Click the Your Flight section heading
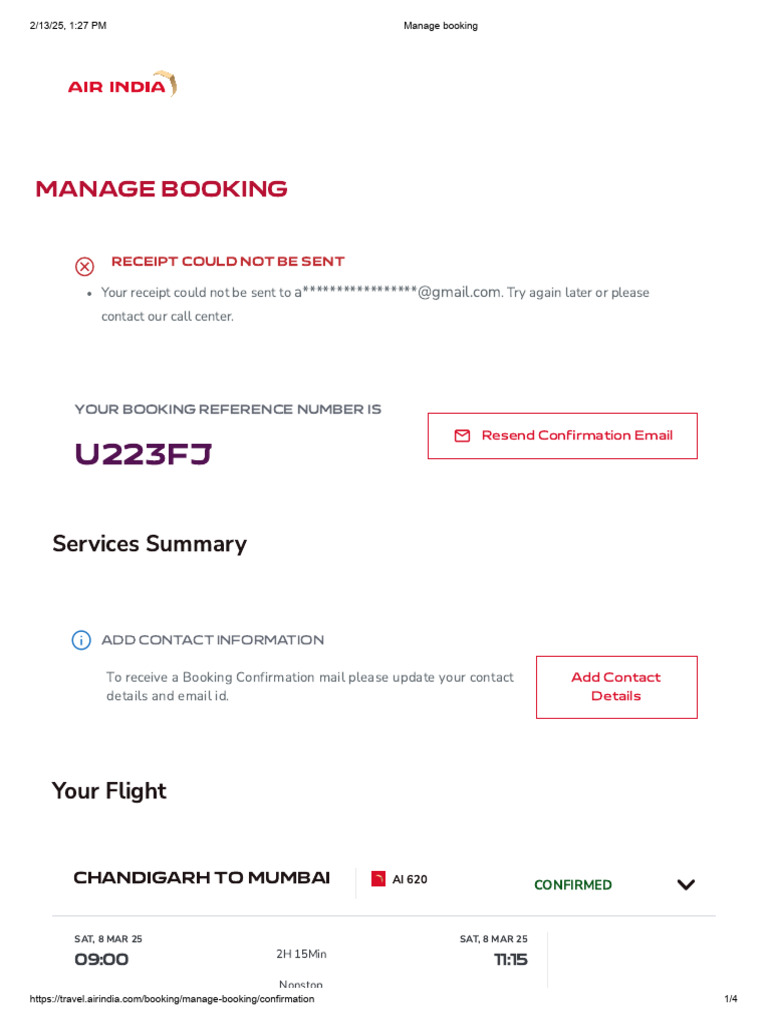768x1024 pixels. tap(109, 791)
